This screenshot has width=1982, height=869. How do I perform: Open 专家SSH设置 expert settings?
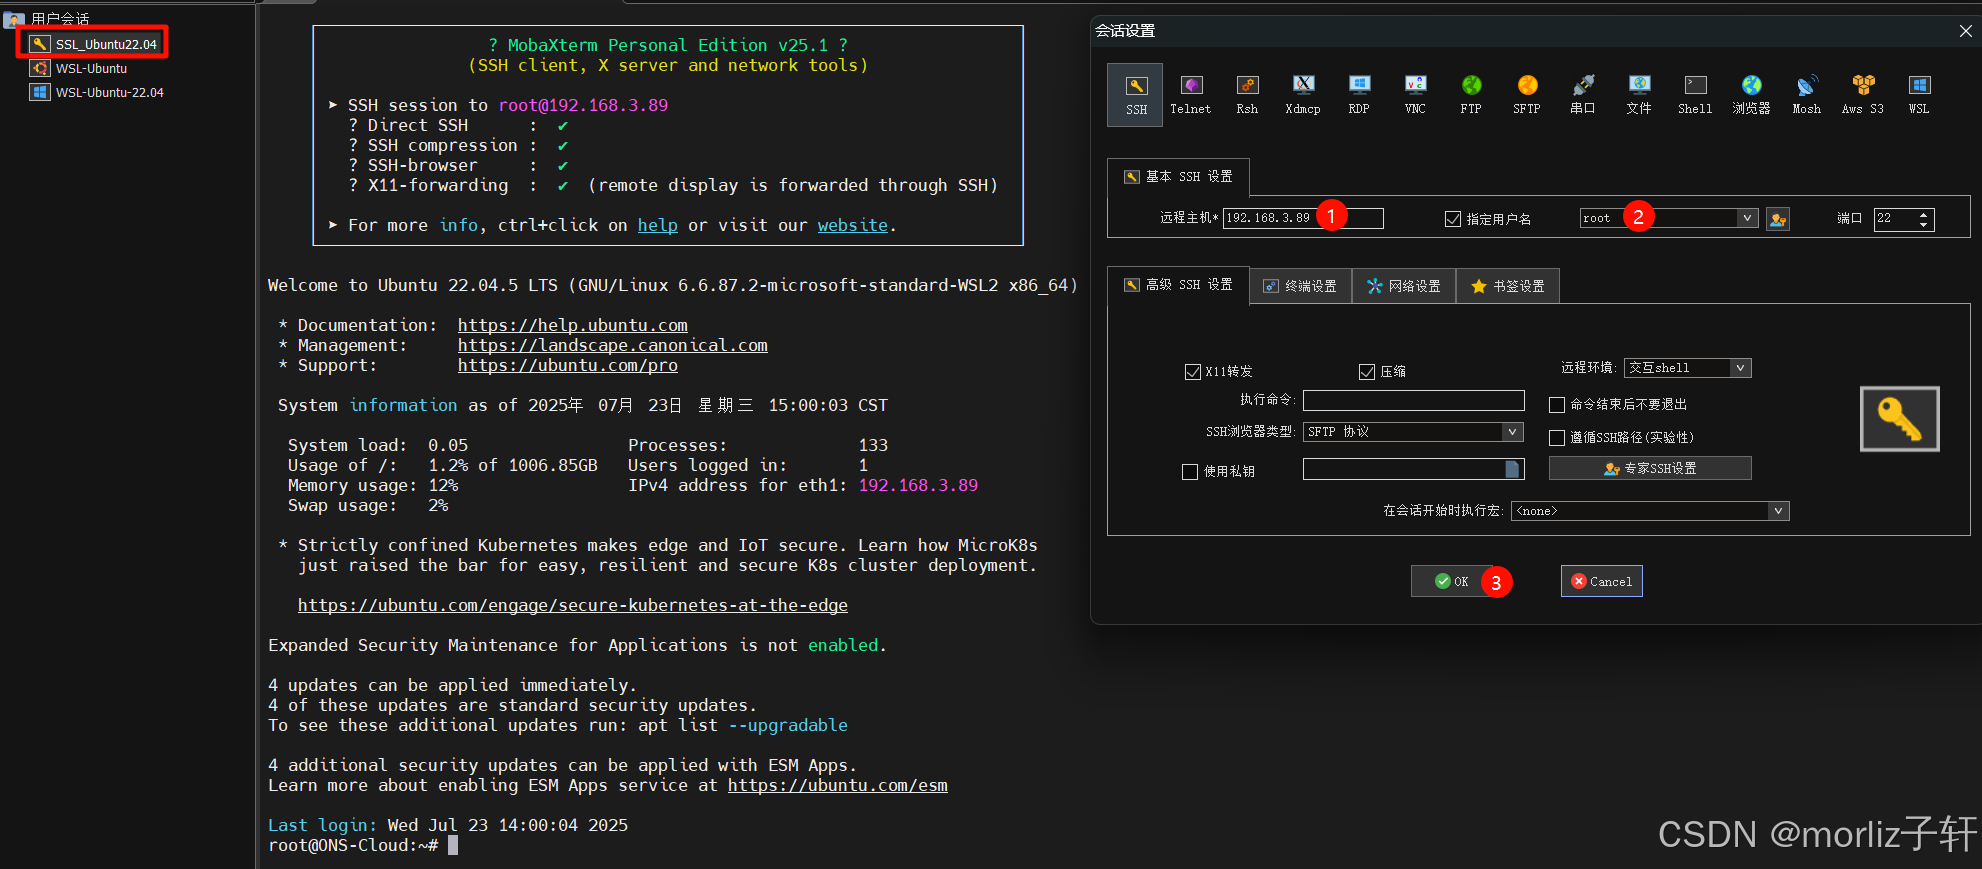[x=1650, y=468]
